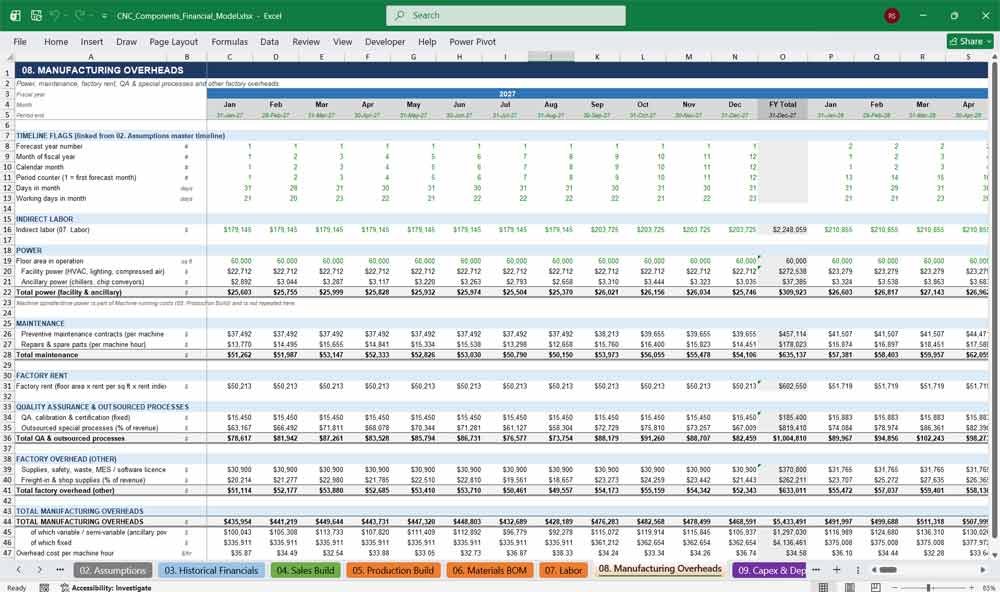Save the workbook with the Save icon
Screen dimensions: 1000x592
(36, 15)
